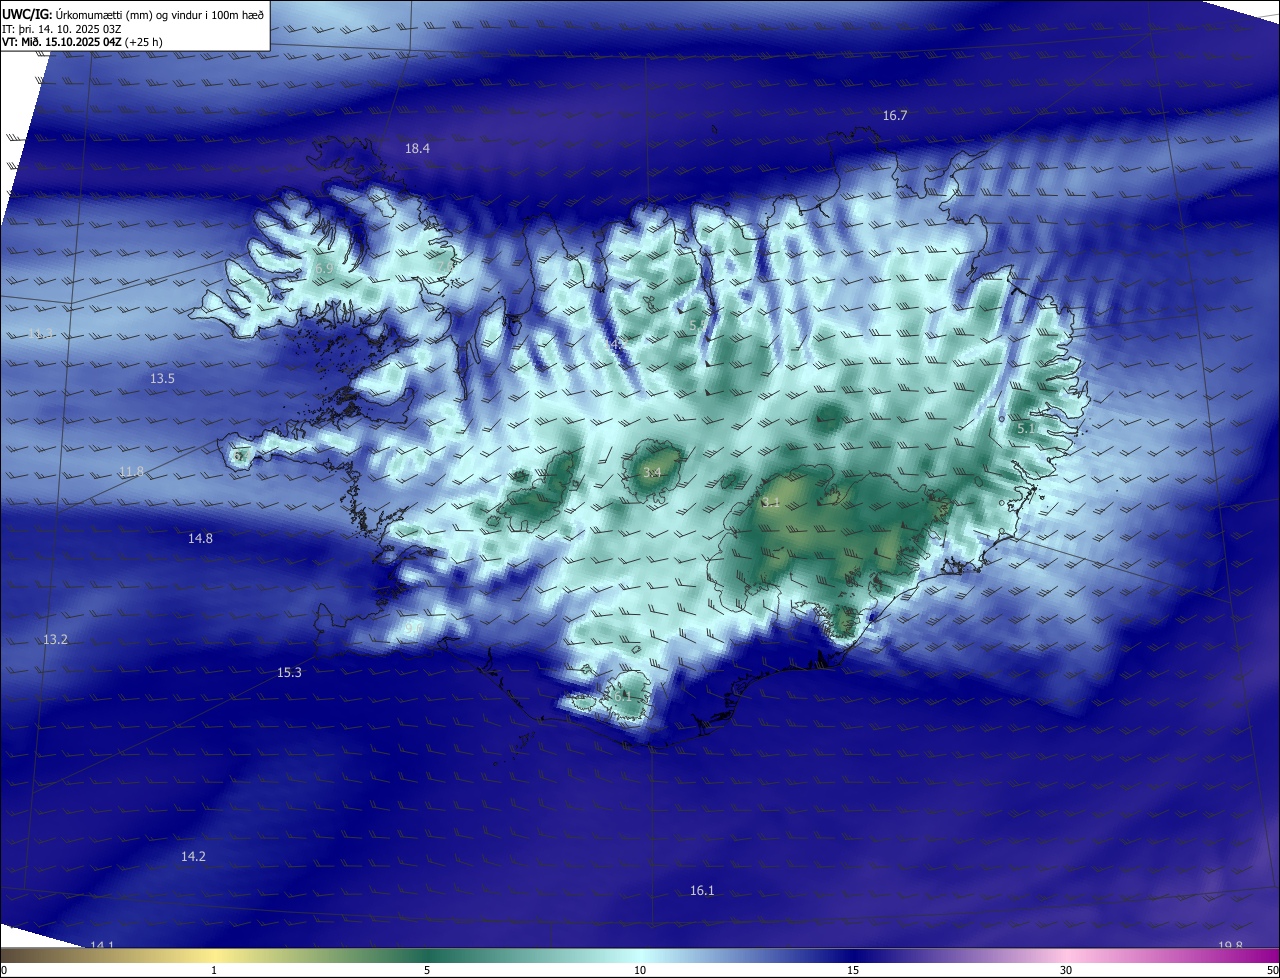Click the 13.5 value west of Iceland

(x=162, y=379)
